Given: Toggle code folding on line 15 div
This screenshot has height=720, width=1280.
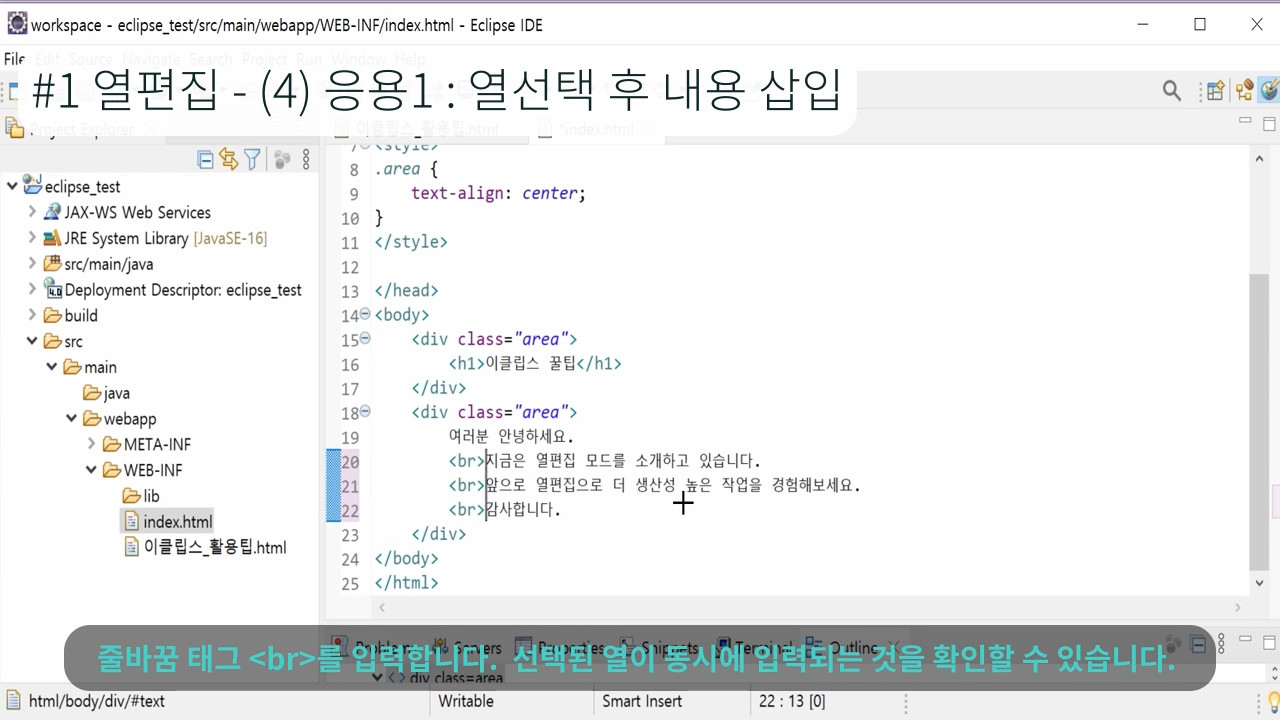Looking at the screenshot, I should pyautogui.click(x=365, y=339).
